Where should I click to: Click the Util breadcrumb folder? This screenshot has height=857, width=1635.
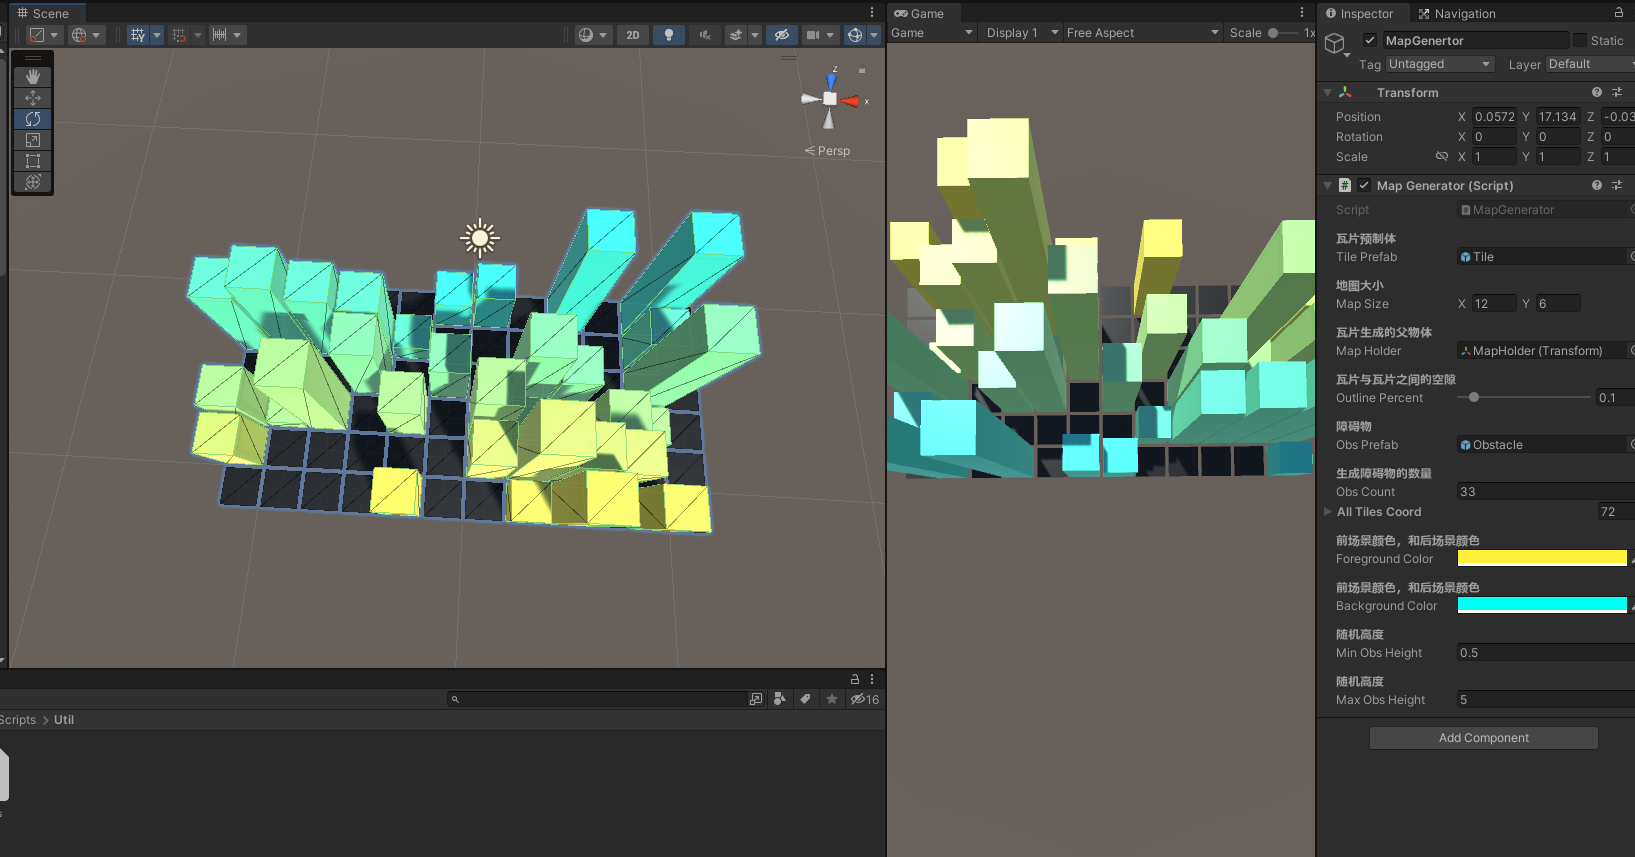click(64, 720)
